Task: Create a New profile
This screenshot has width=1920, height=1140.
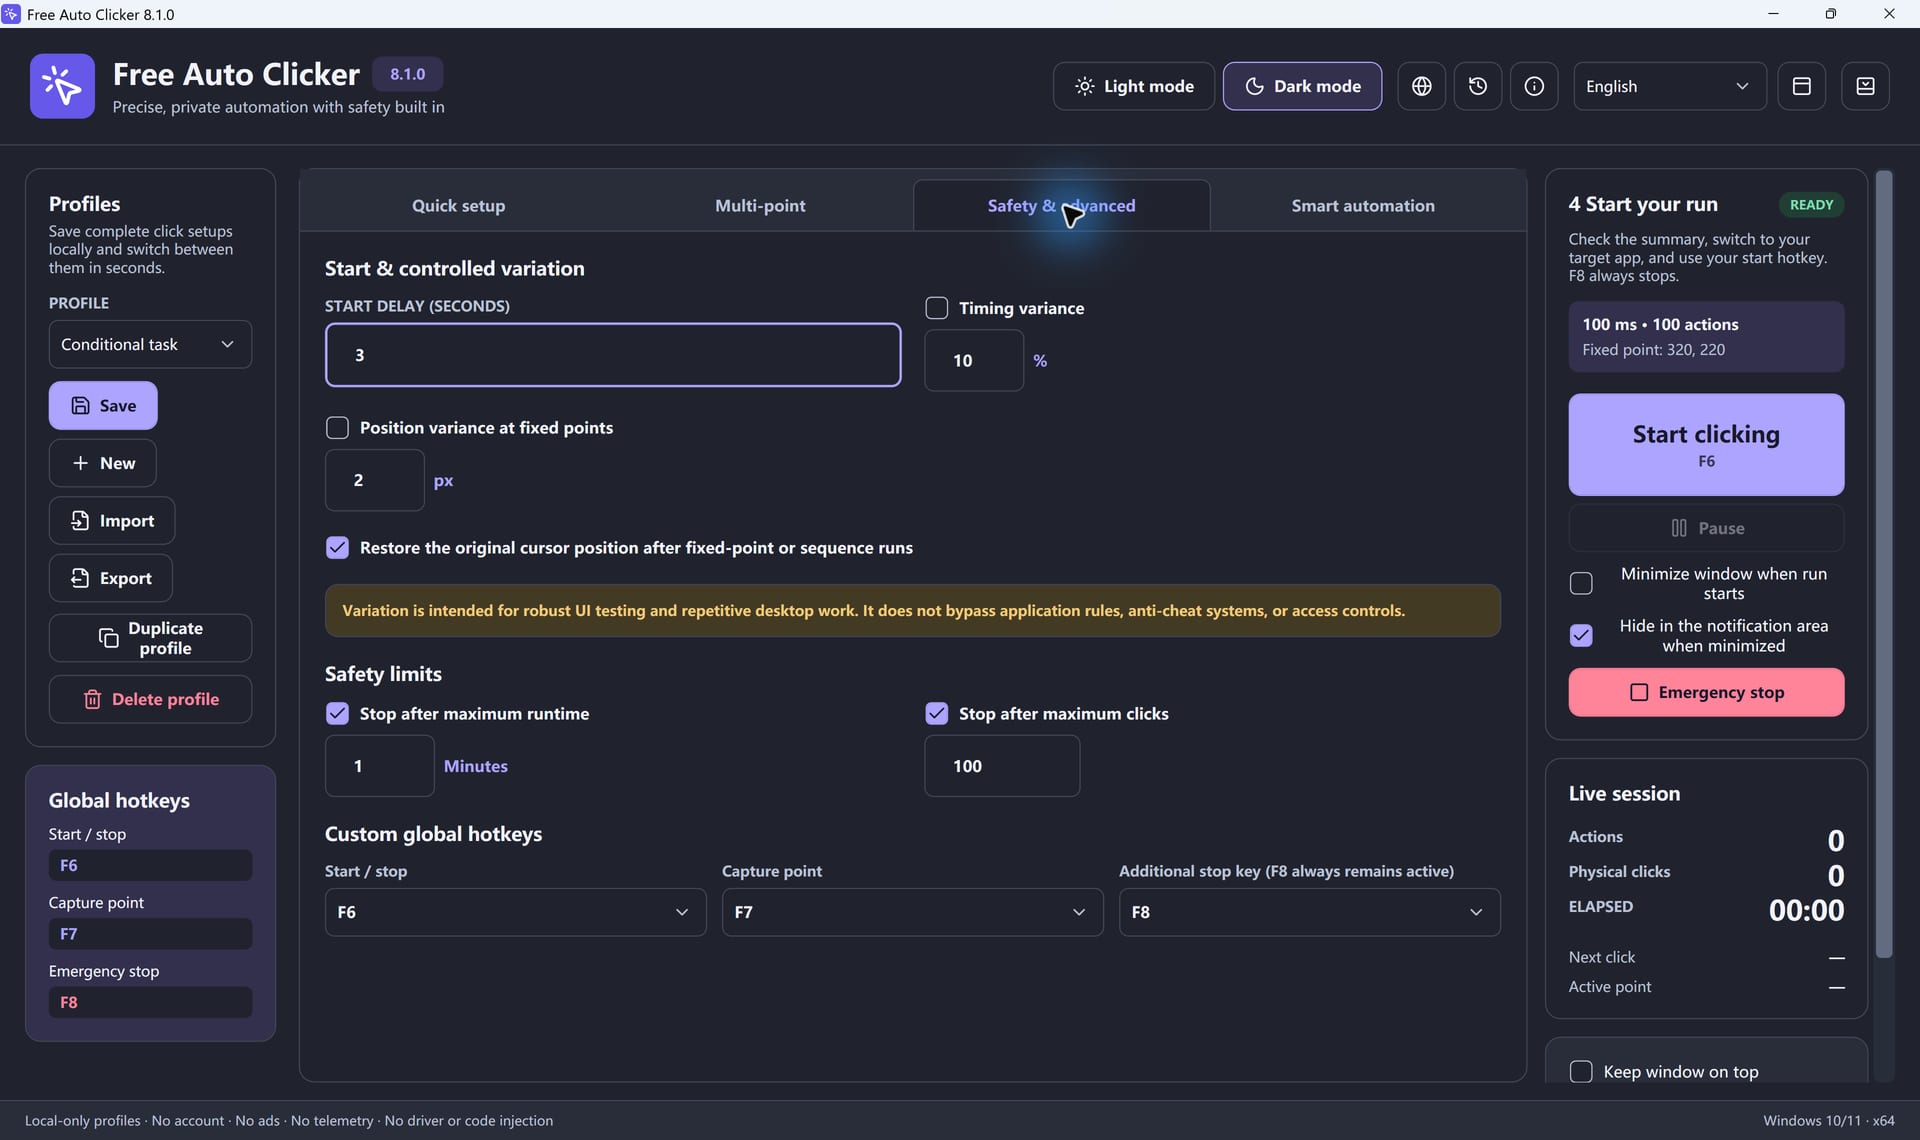Action: (x=103, y=463)
